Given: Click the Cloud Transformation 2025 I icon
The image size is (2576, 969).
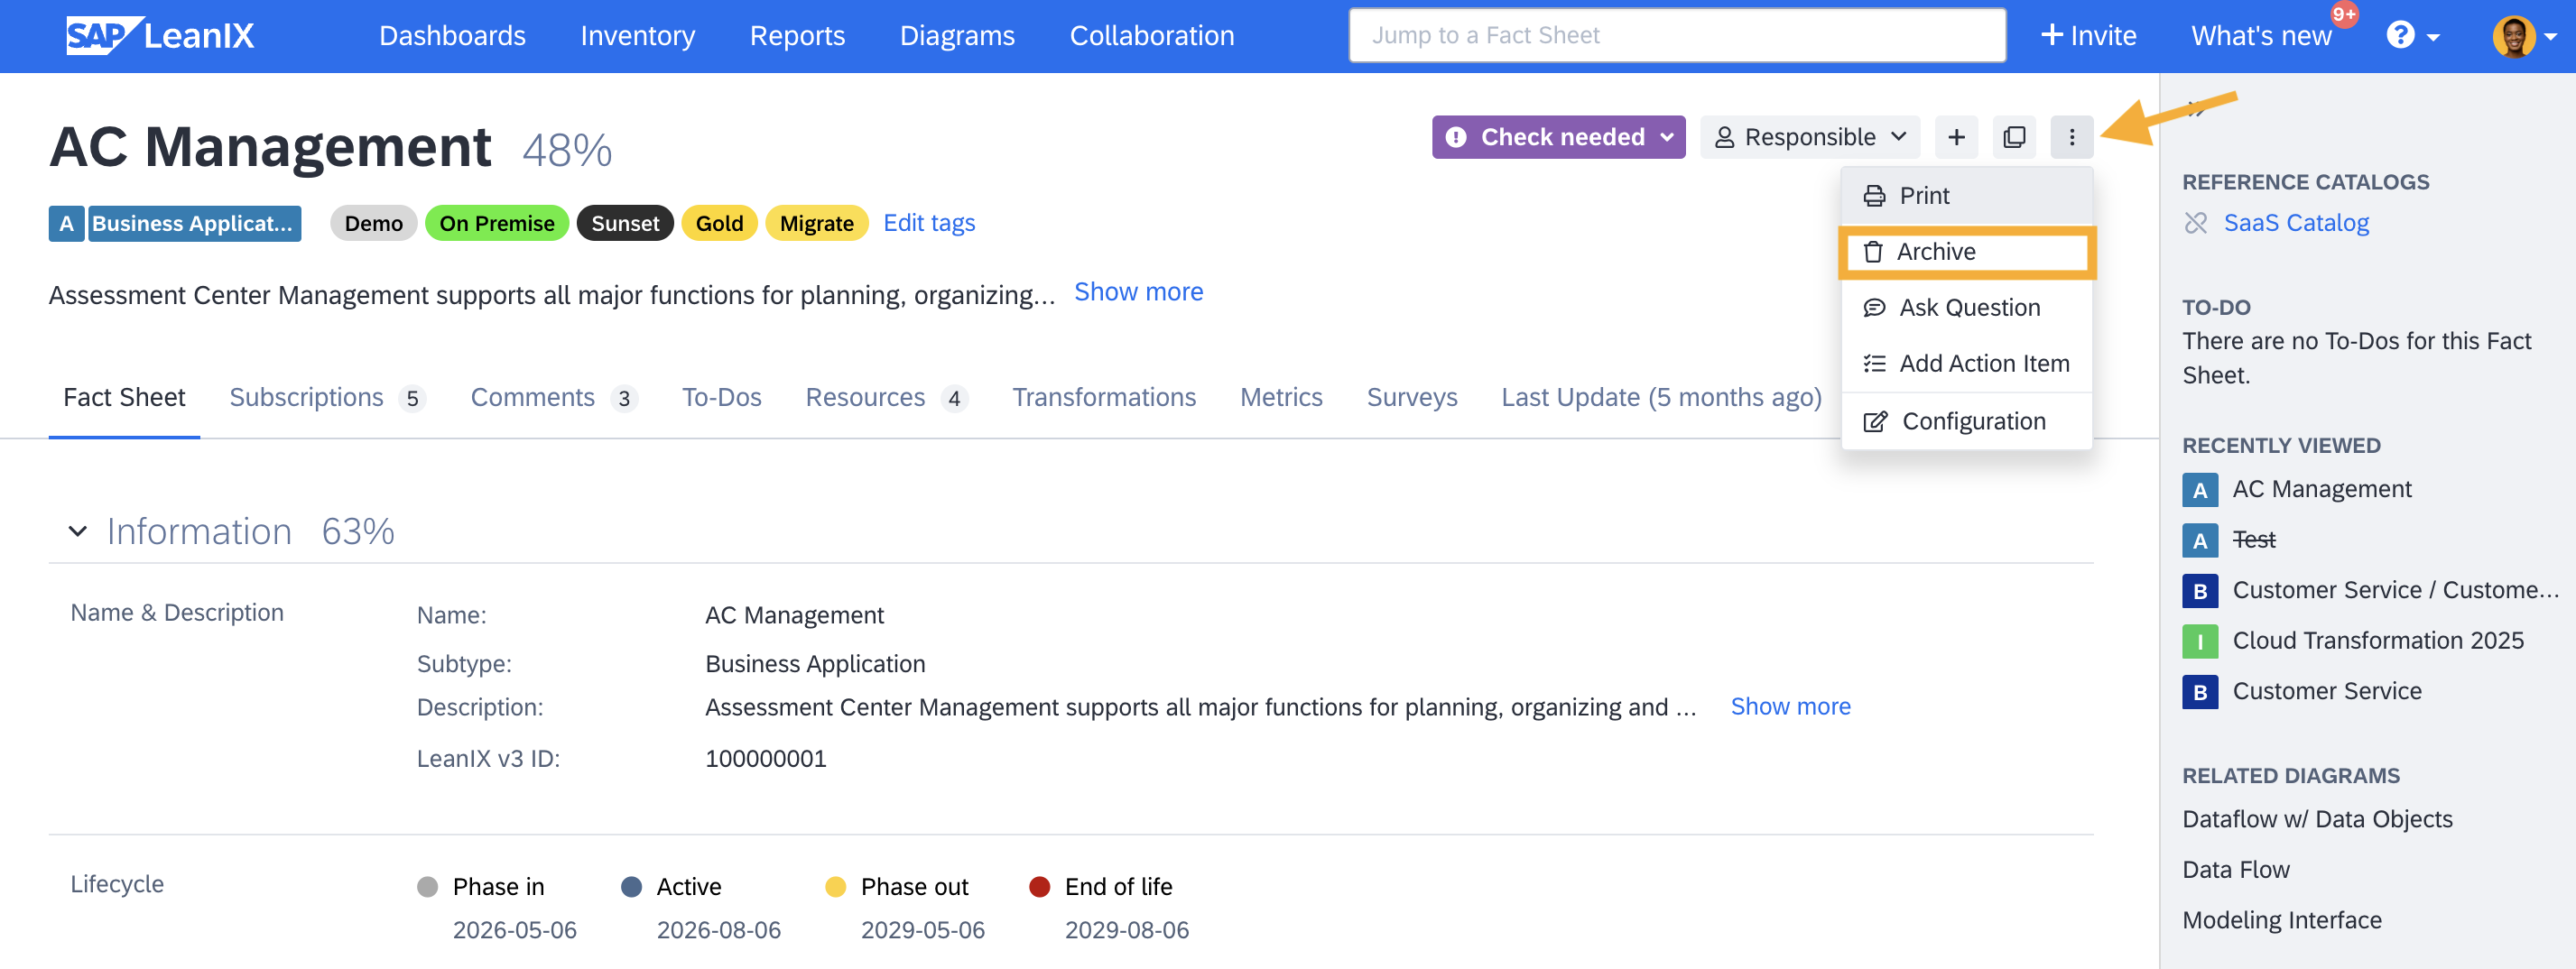Looking at the screenshot, I should click(2199, 641).
